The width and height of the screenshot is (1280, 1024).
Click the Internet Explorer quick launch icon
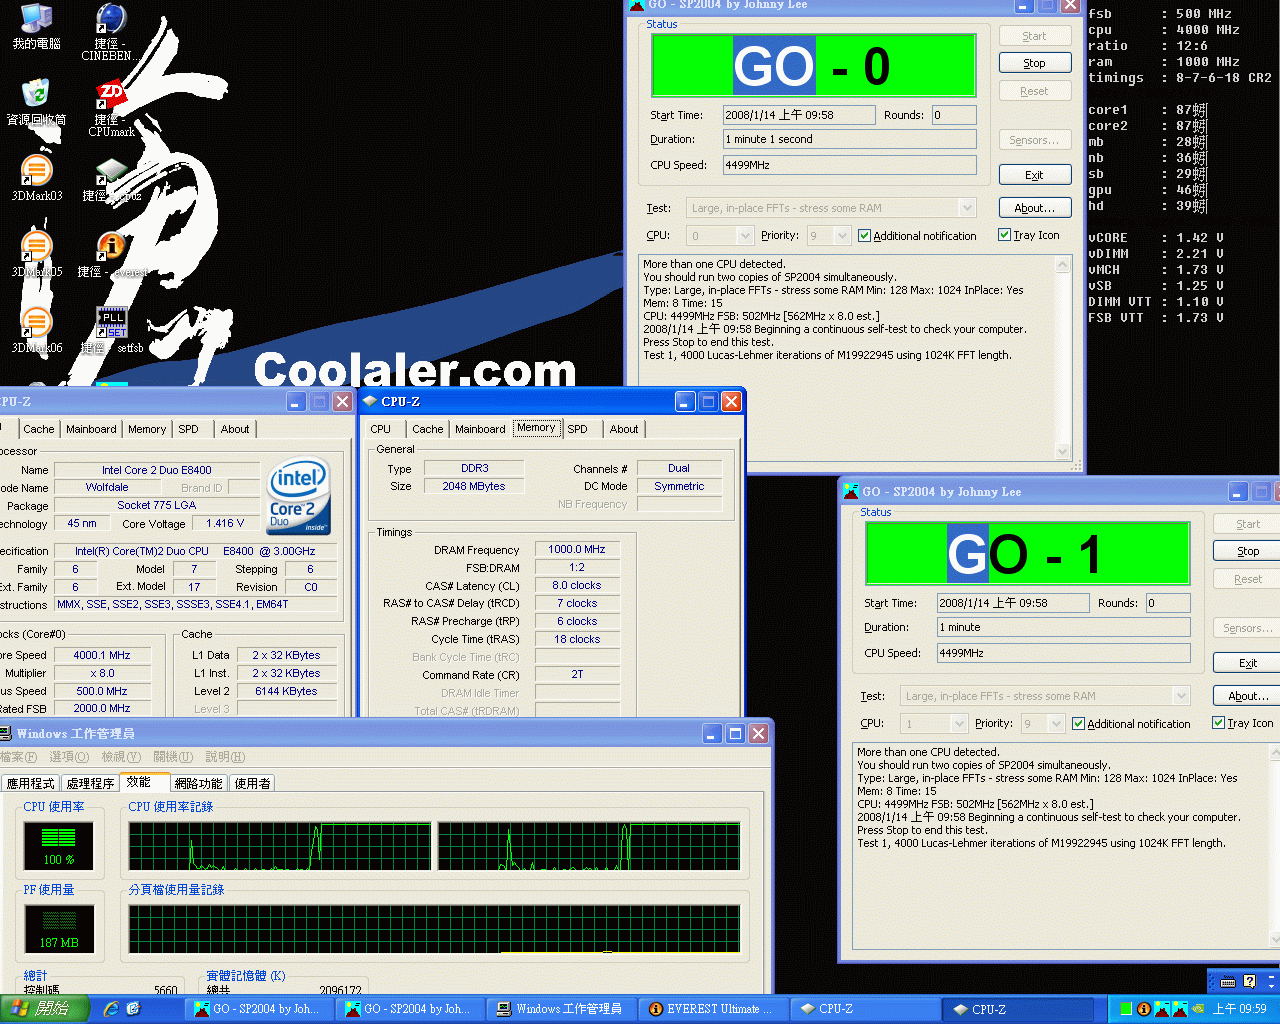[x=111, y=1009]
